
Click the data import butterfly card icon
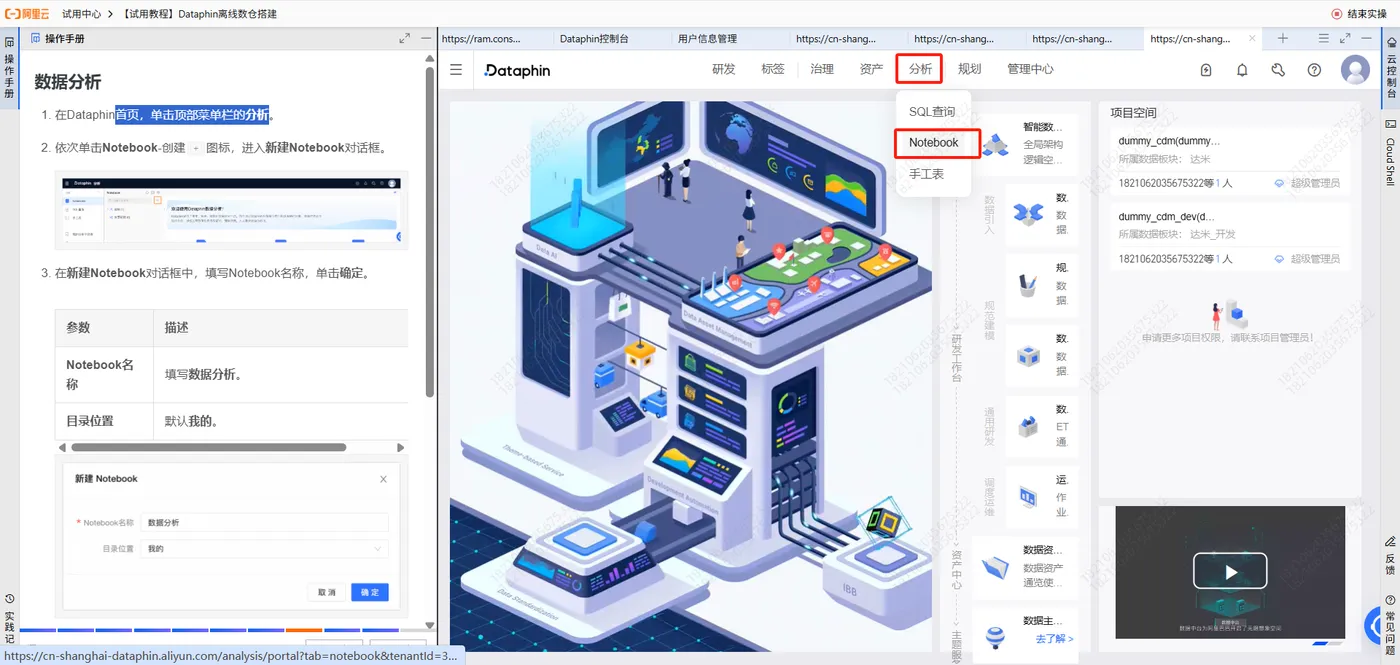coord(1028,213)
